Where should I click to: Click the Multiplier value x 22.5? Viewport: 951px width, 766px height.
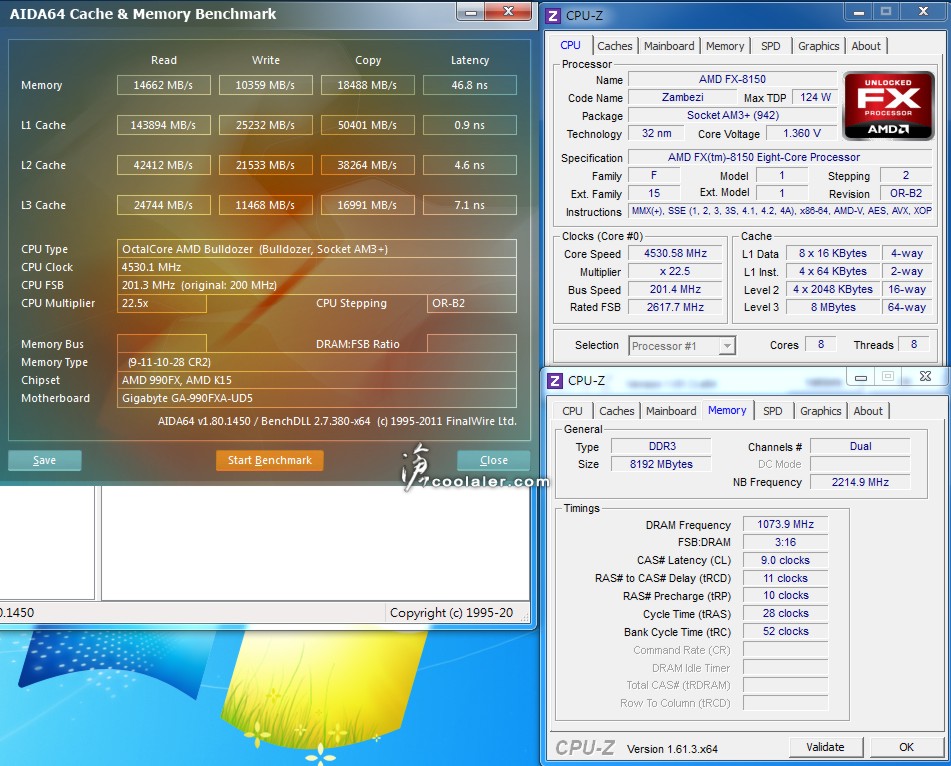(675, 272)
